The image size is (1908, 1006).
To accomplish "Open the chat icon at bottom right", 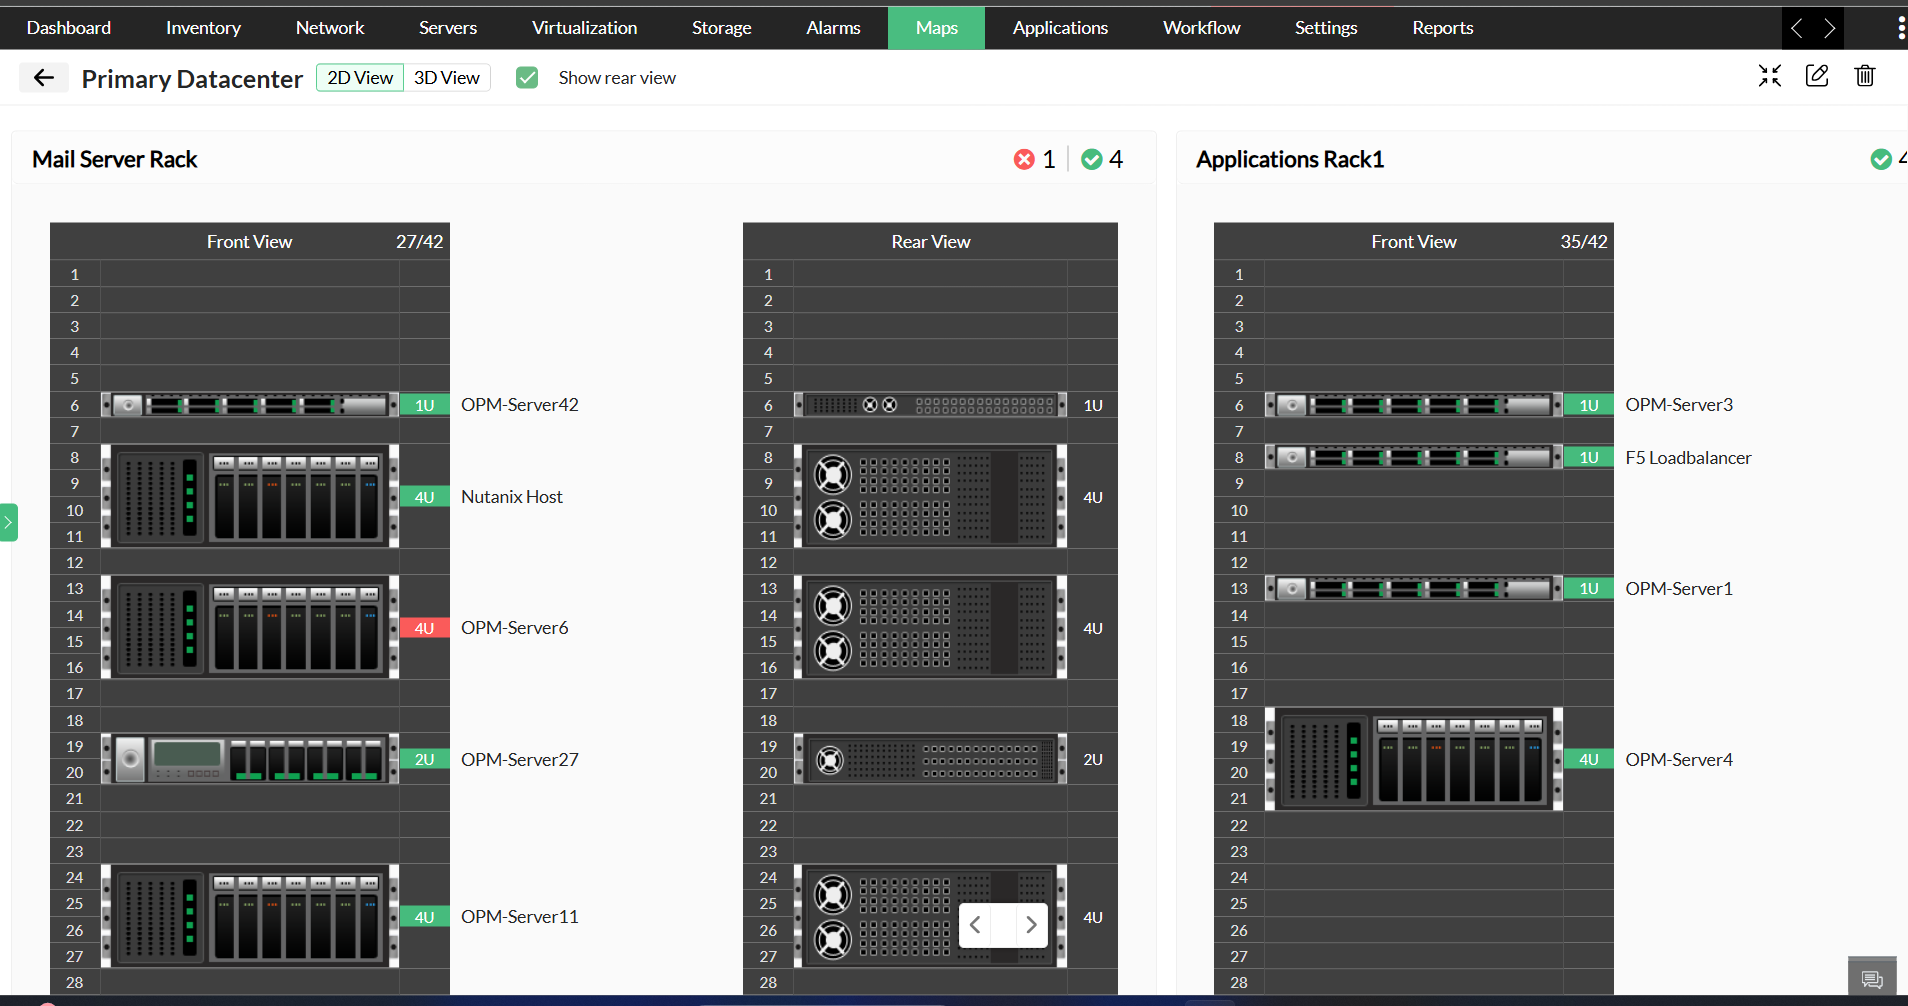I will tap(1872, 979).
